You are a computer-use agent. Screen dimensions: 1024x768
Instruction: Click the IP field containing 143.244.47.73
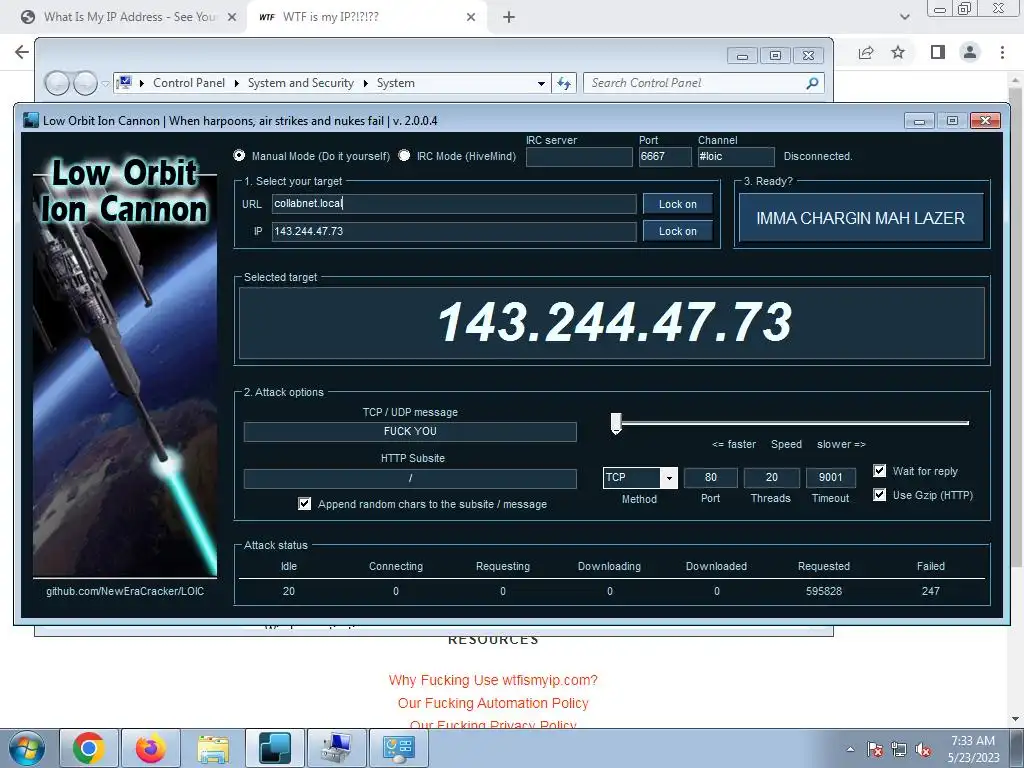454,231
